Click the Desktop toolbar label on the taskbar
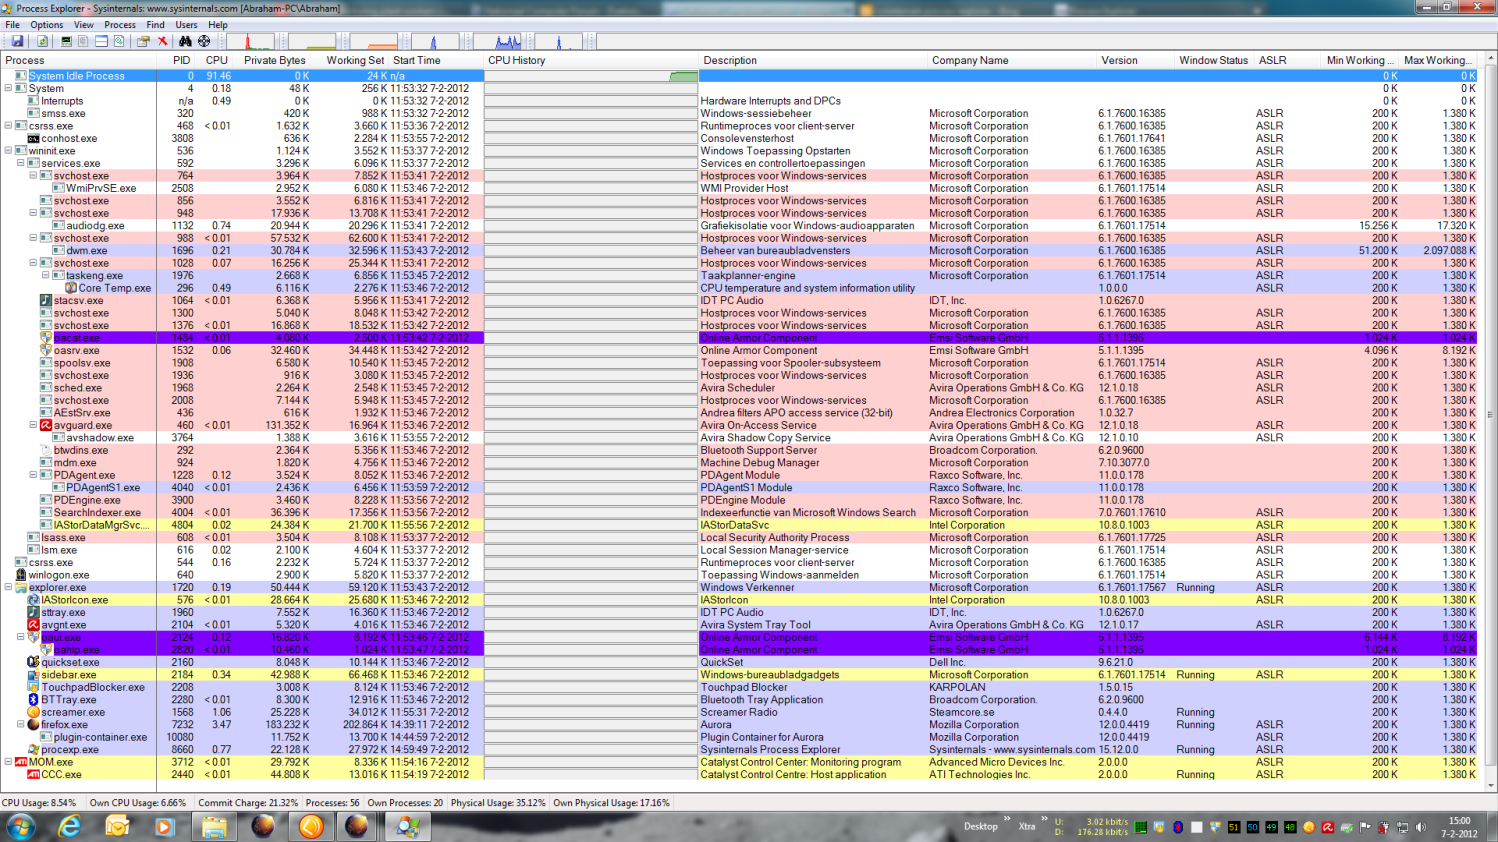Viewport: 1498px width, 842px height. [x=980, y=827]
